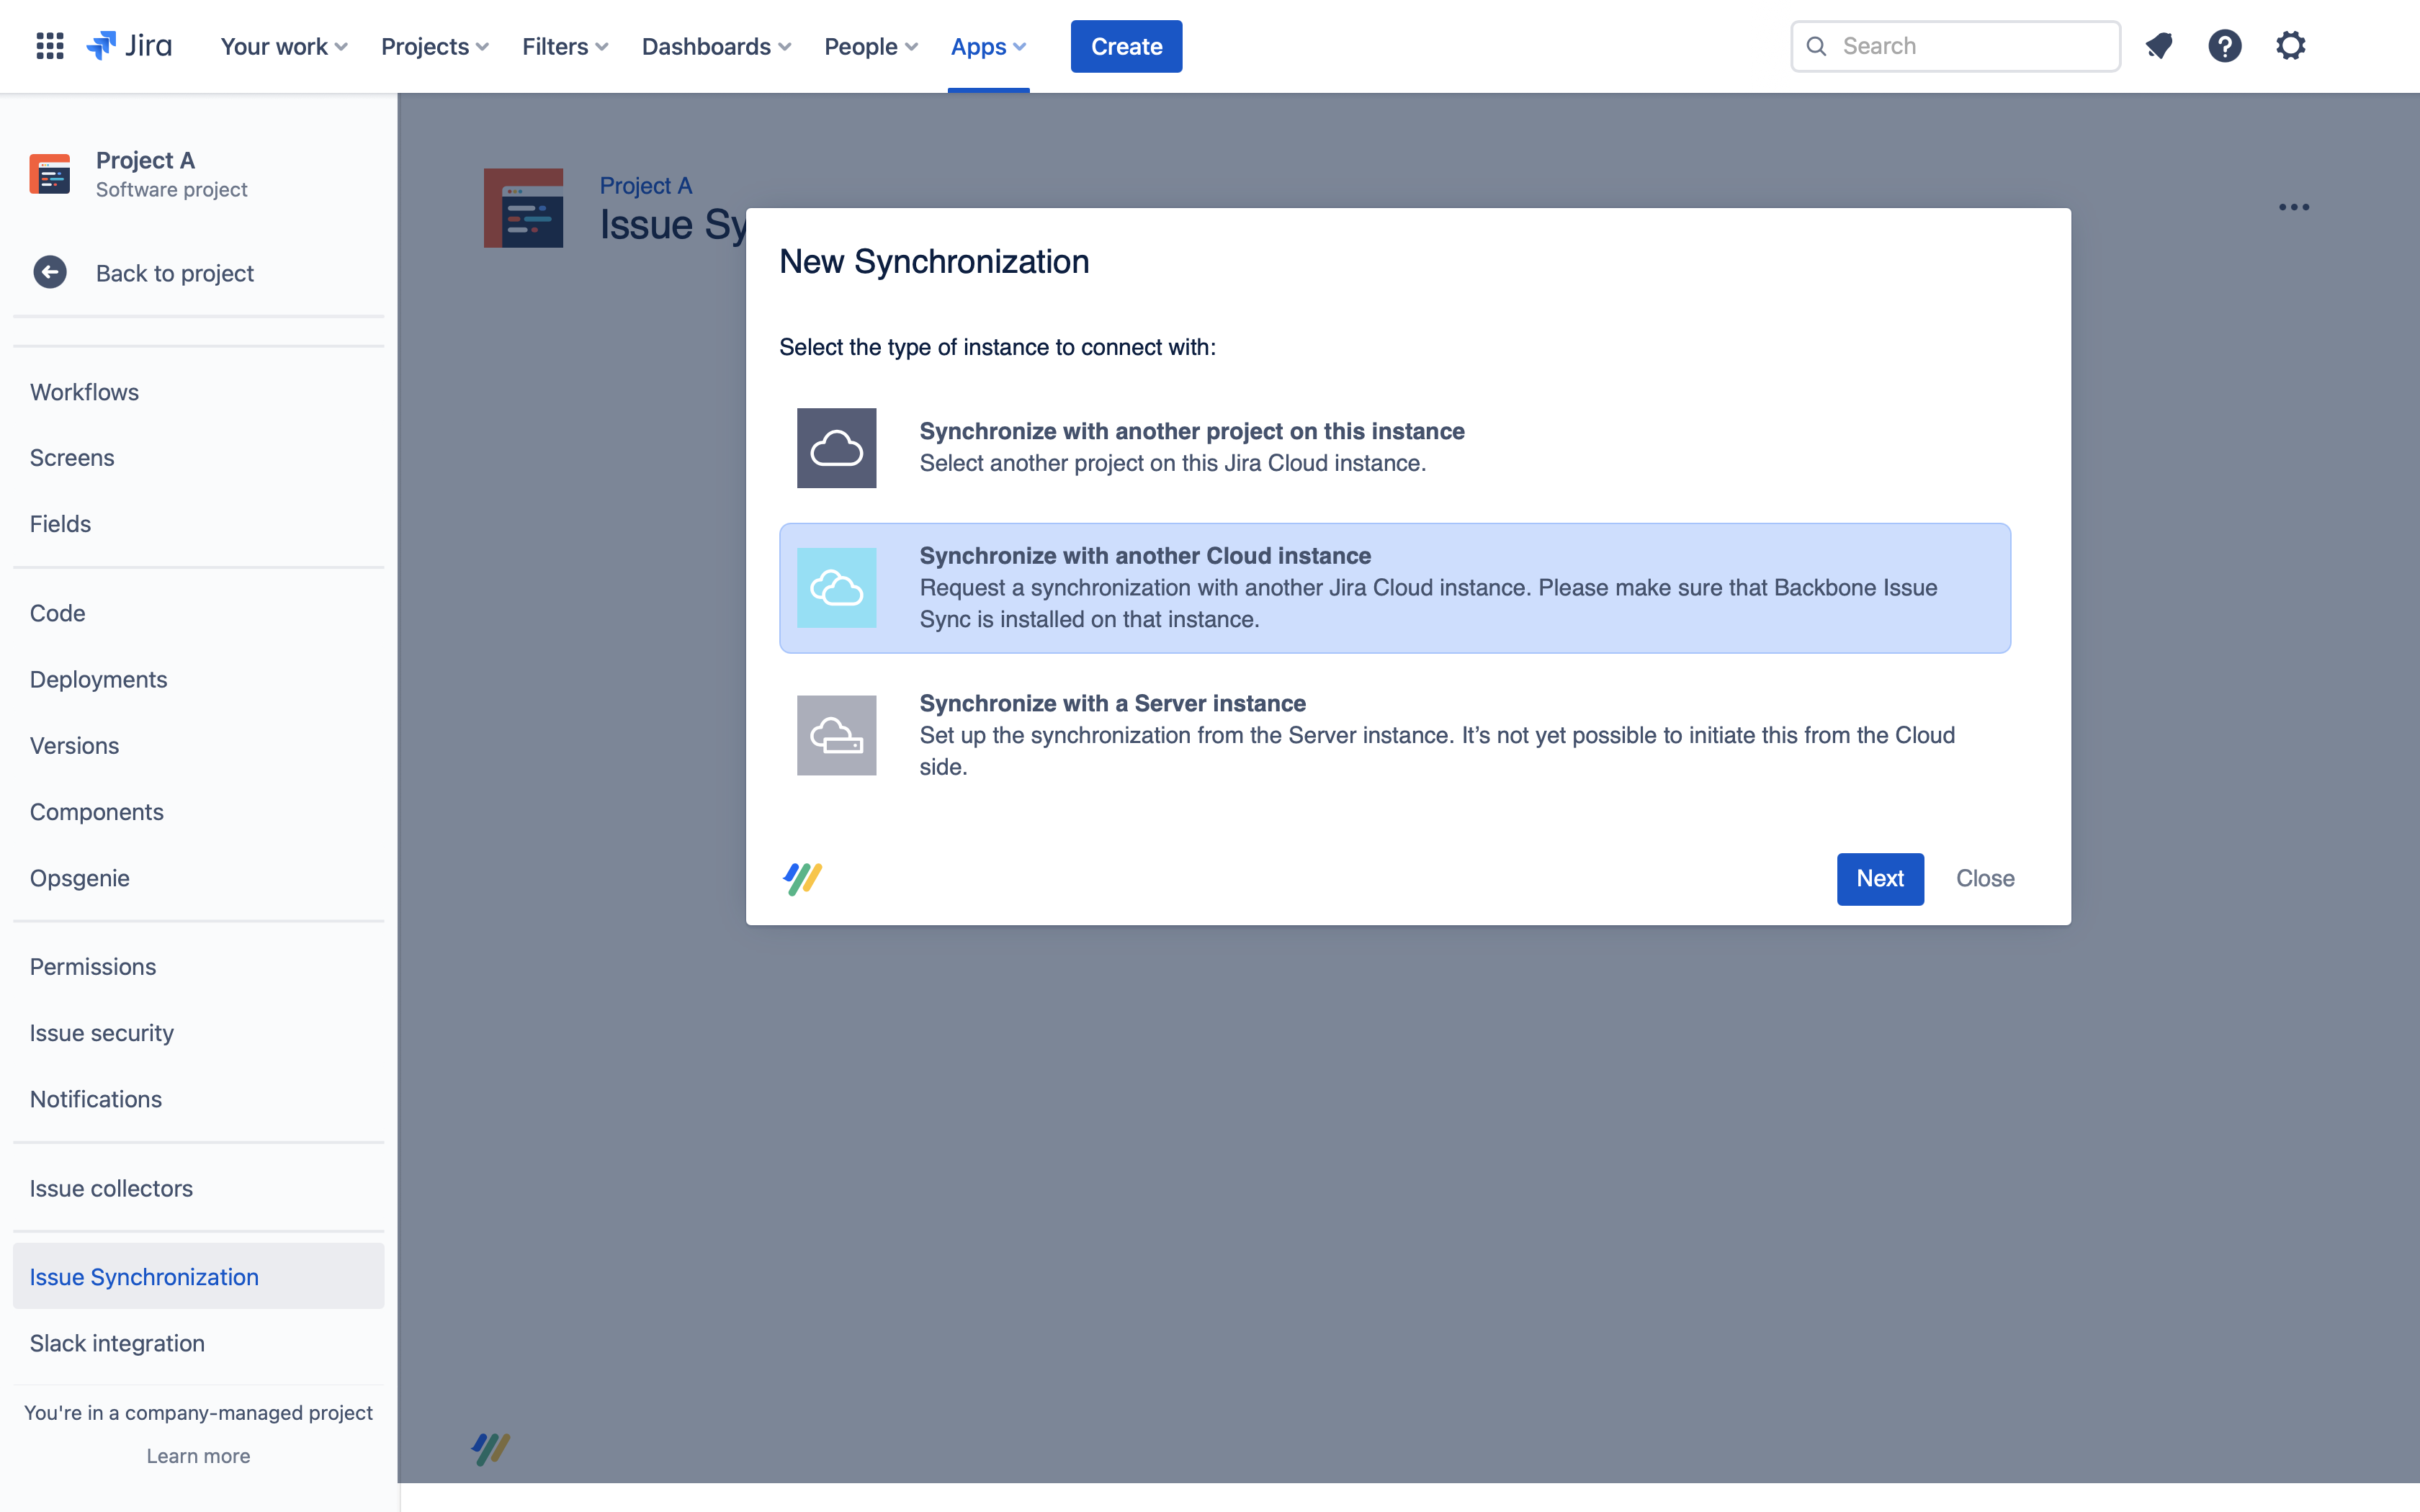Screen dimensions: 2420x1512
Task: Switch to Issue Synchronization in sidebar
Action: click(144, 1276)
